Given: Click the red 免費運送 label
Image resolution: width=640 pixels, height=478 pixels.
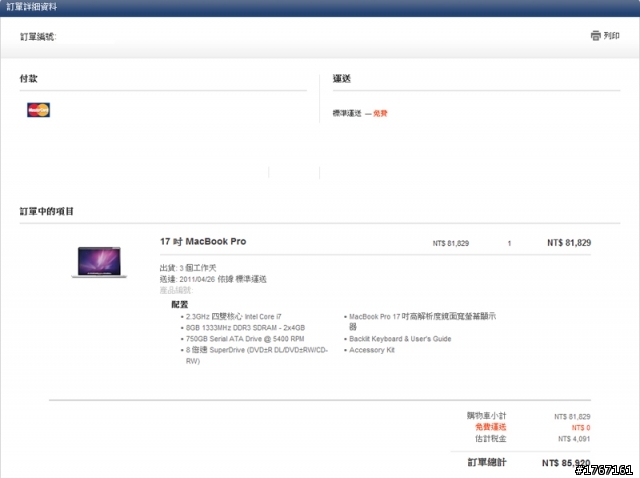Looking at the screenshot, I should pos(491,427).
